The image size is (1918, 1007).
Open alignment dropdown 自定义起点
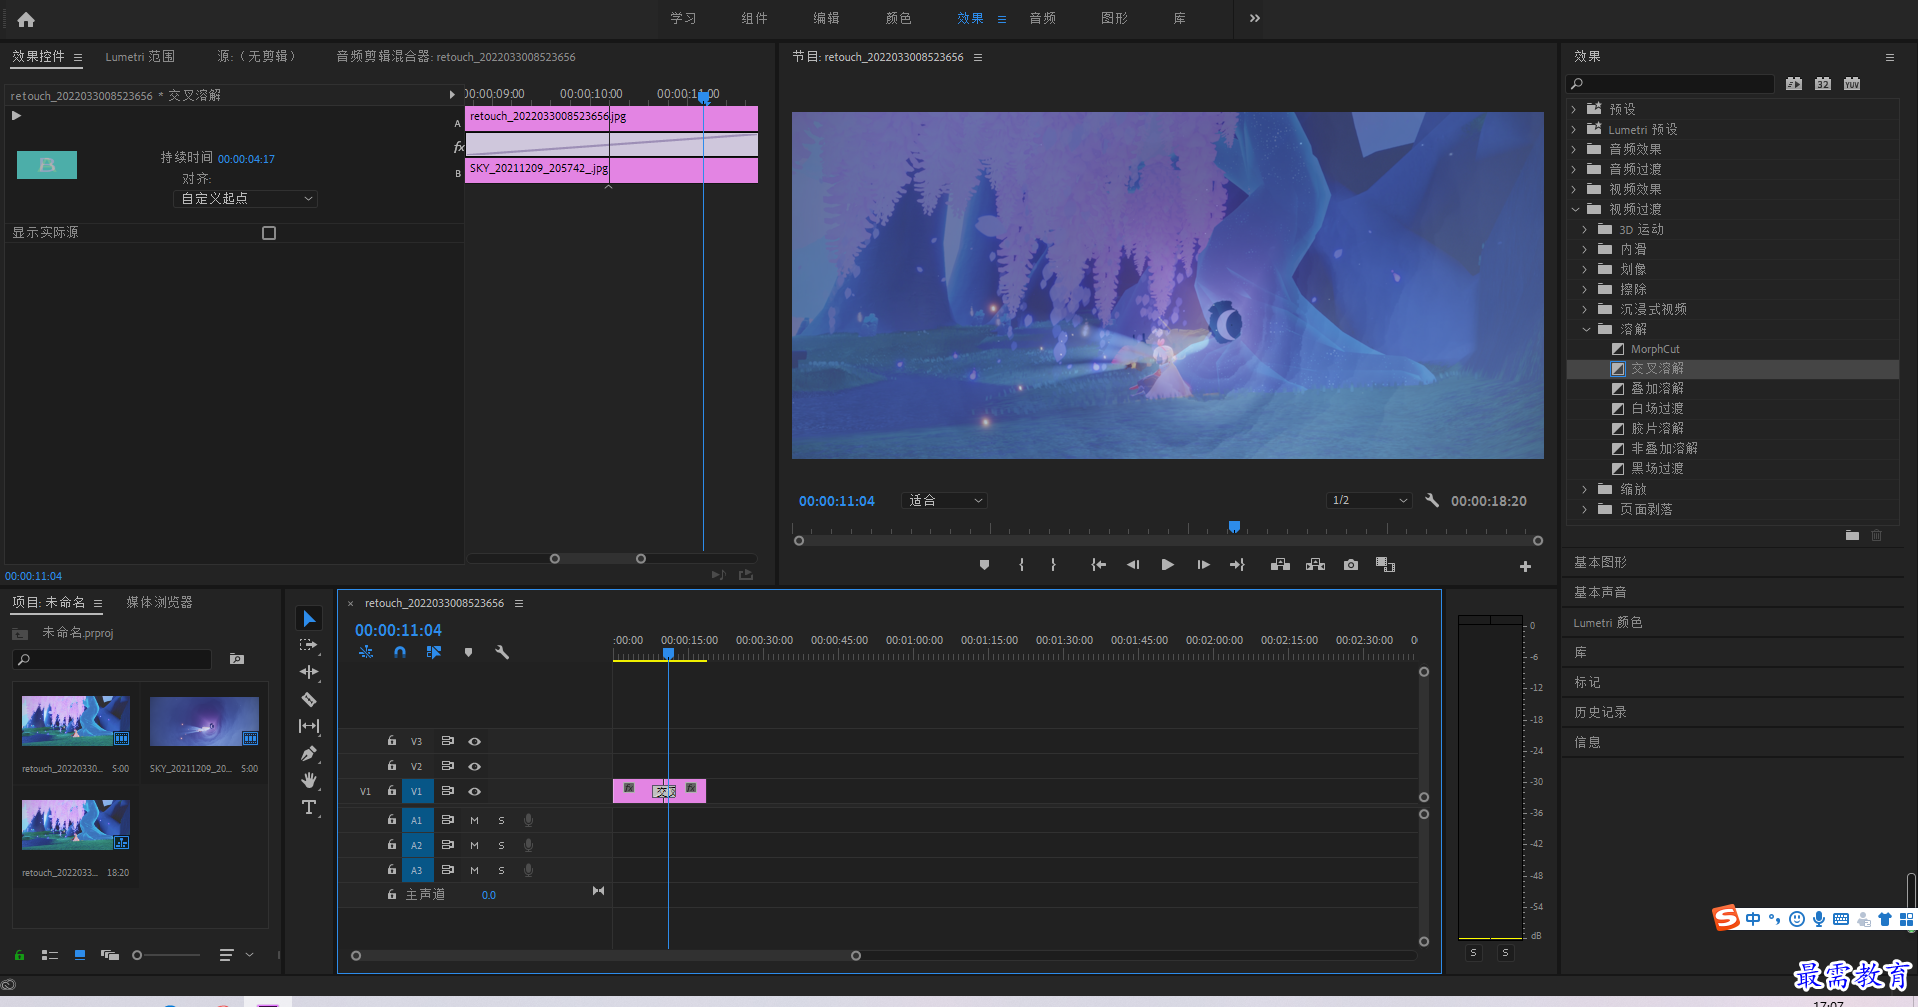(246, 199)
